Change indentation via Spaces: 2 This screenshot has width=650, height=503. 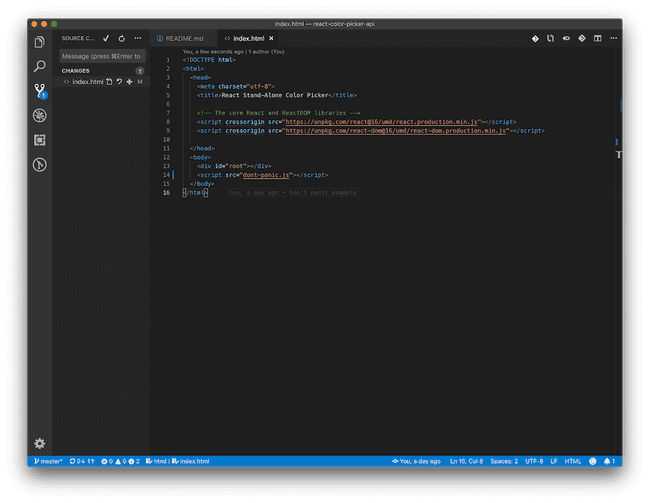[x=504, y=461]
